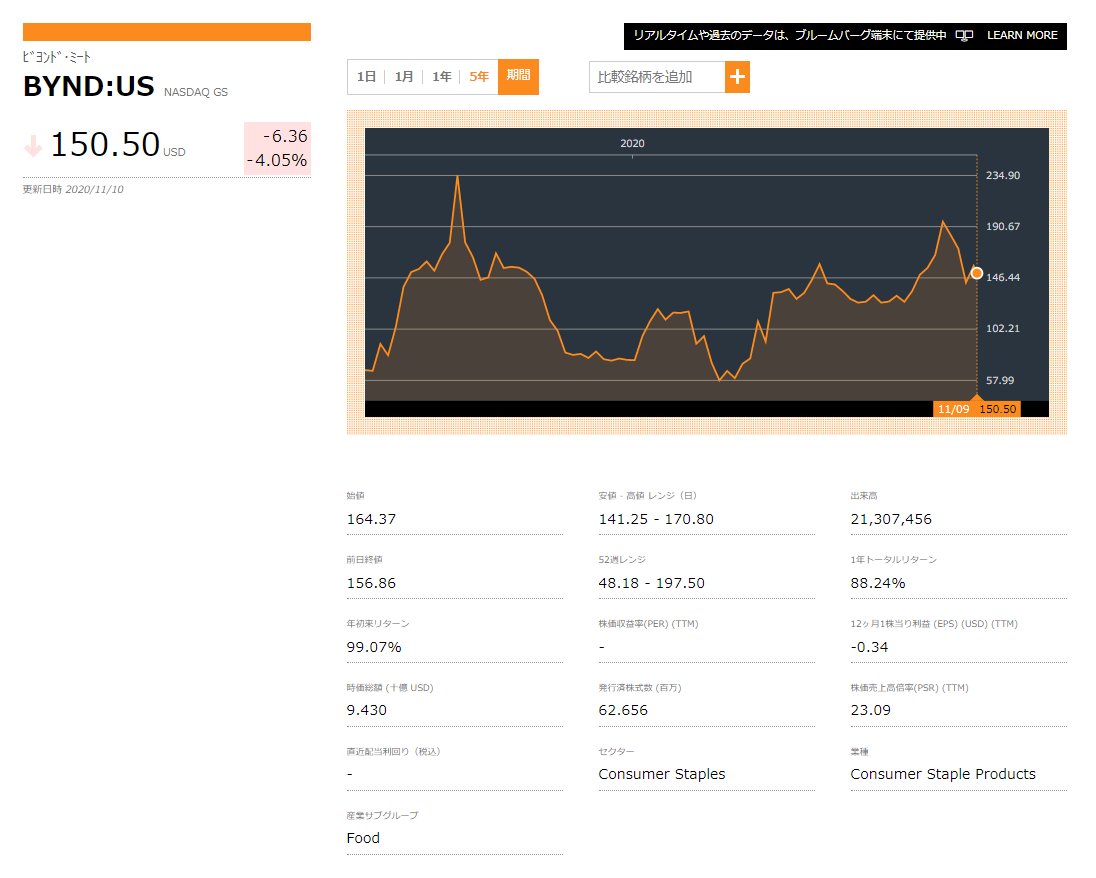Click the terminal monitor icon in banner
Screen dimensions: 1096x878
click(964, 36)
